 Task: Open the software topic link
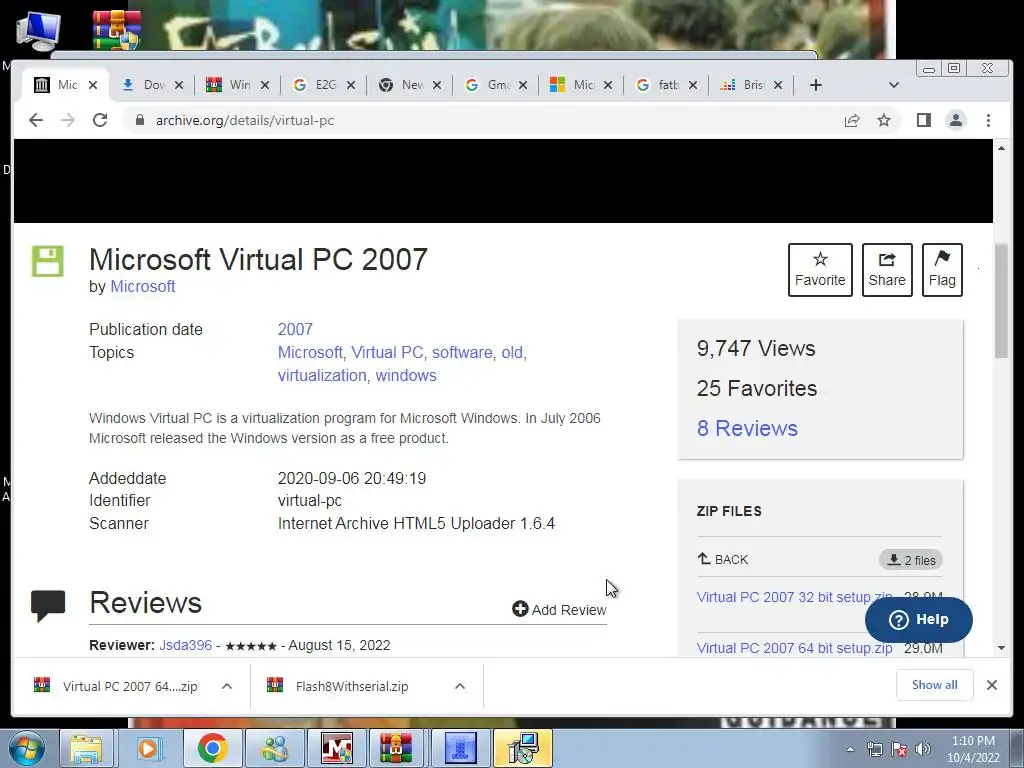pyautogui.click(x=462, y=353)
